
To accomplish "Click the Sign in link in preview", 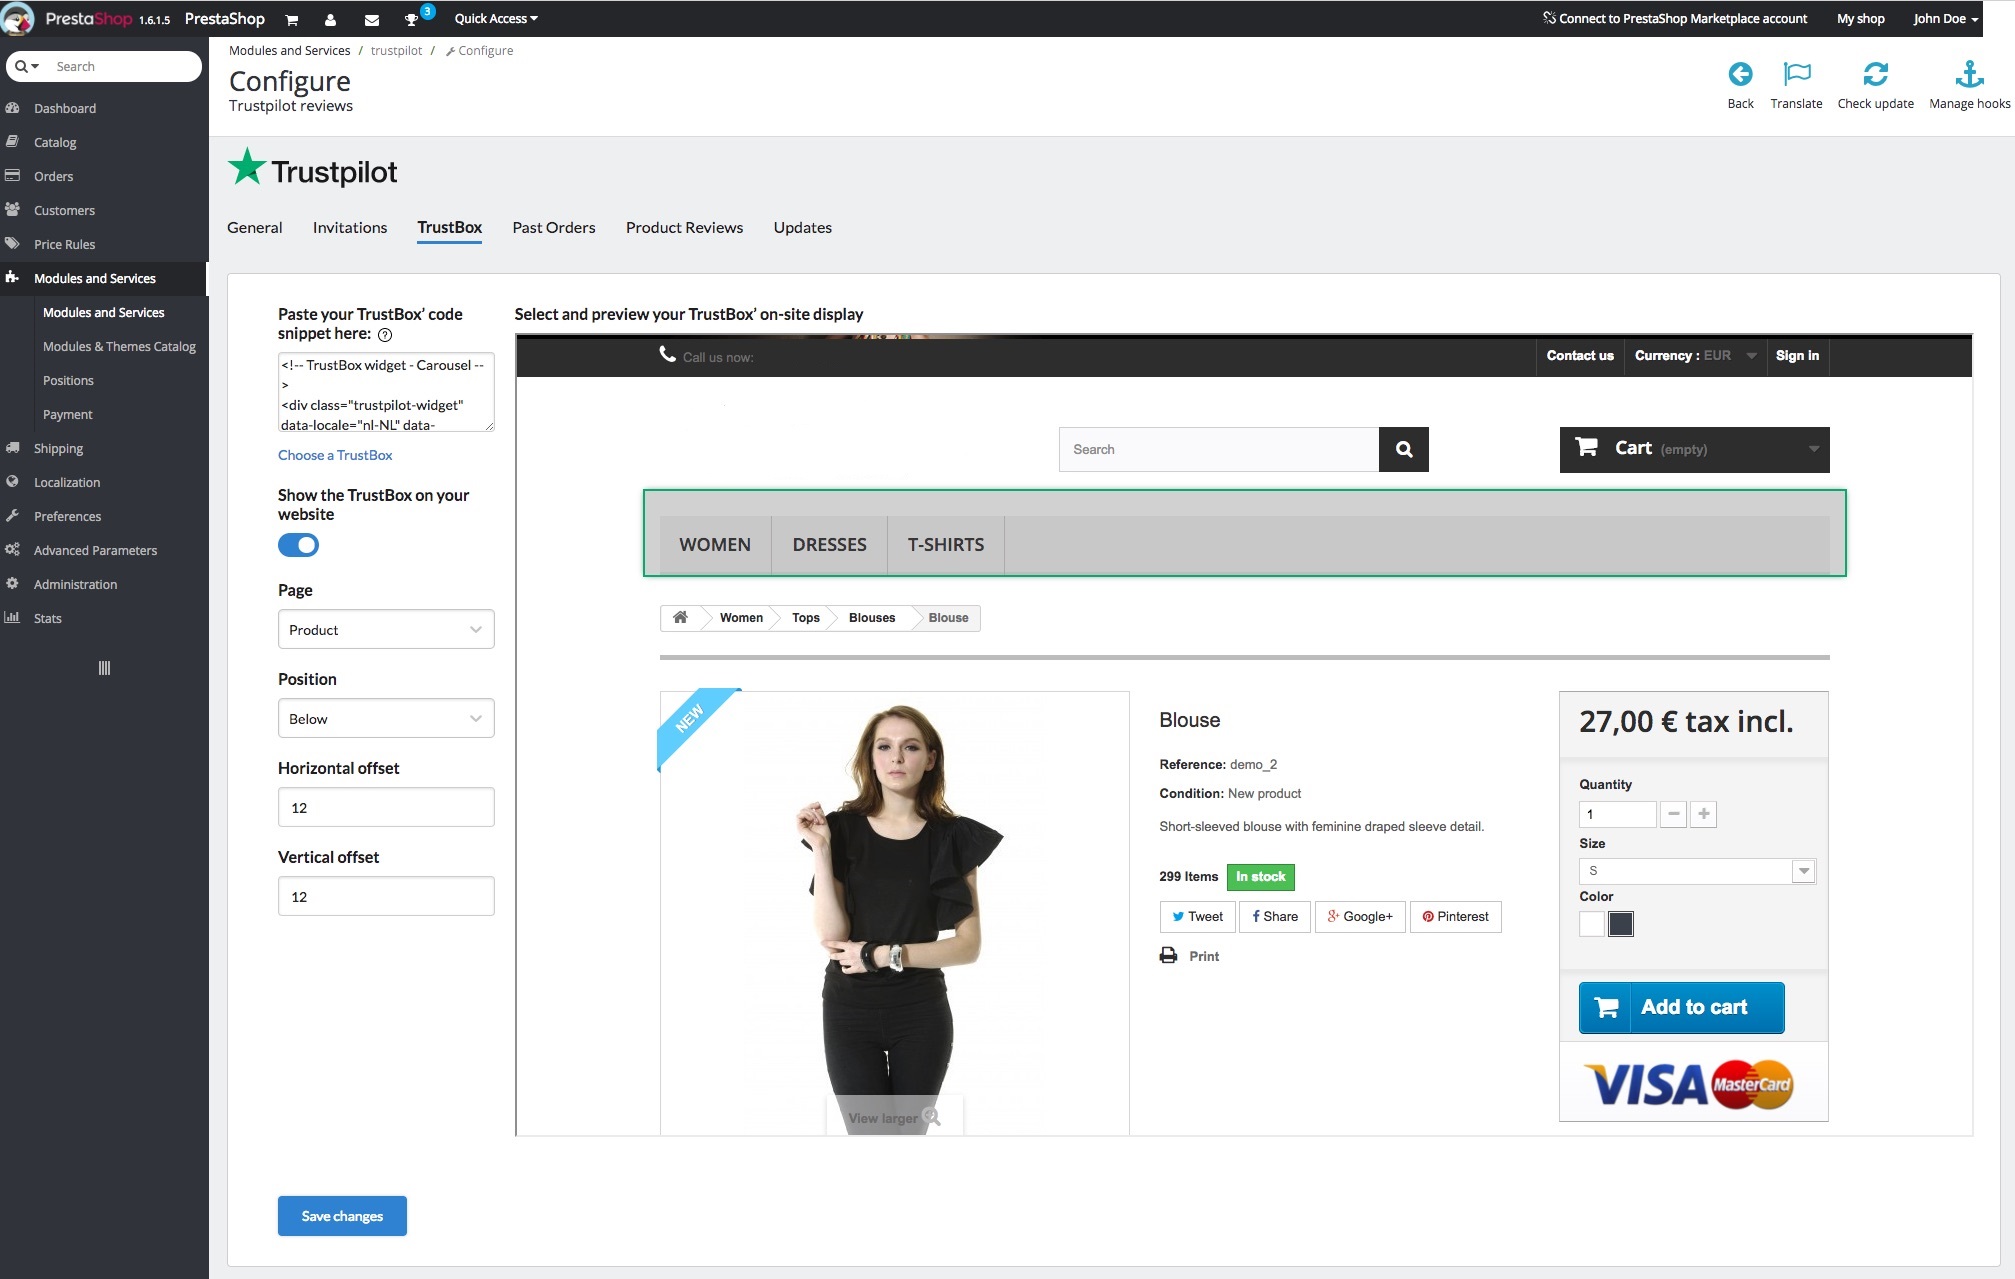I will [1797, 356].
